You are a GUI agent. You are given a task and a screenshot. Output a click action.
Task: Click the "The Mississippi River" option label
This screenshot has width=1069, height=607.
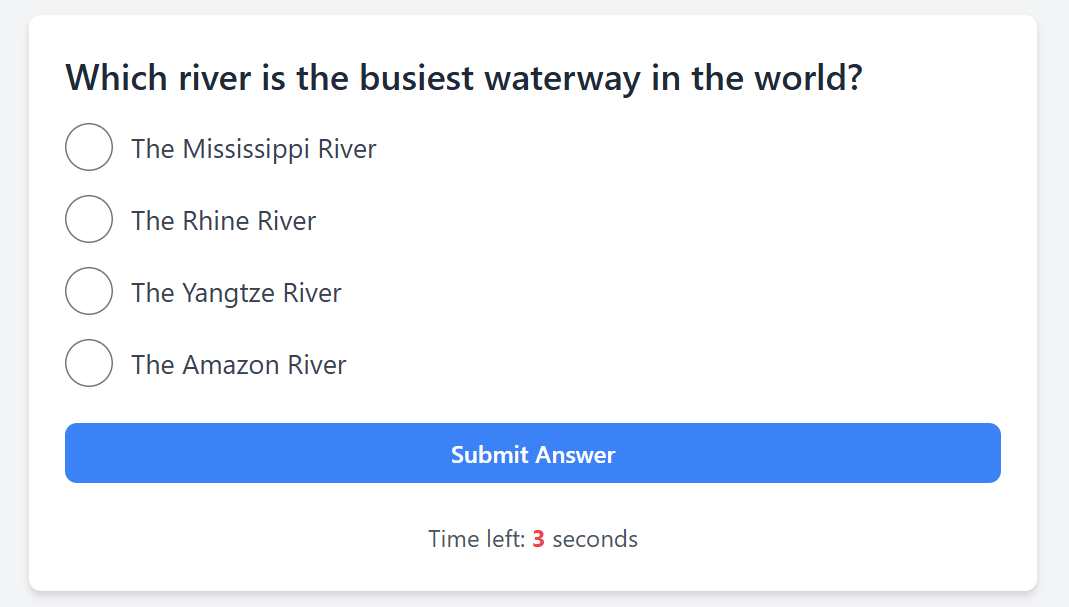point(254,149)
